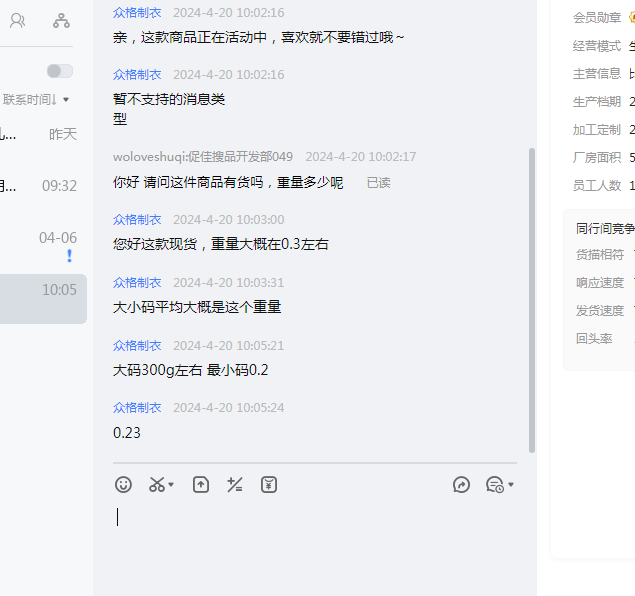Open the calculator plus-minus icon
The image size is (635, 596).
click(235, 485)
